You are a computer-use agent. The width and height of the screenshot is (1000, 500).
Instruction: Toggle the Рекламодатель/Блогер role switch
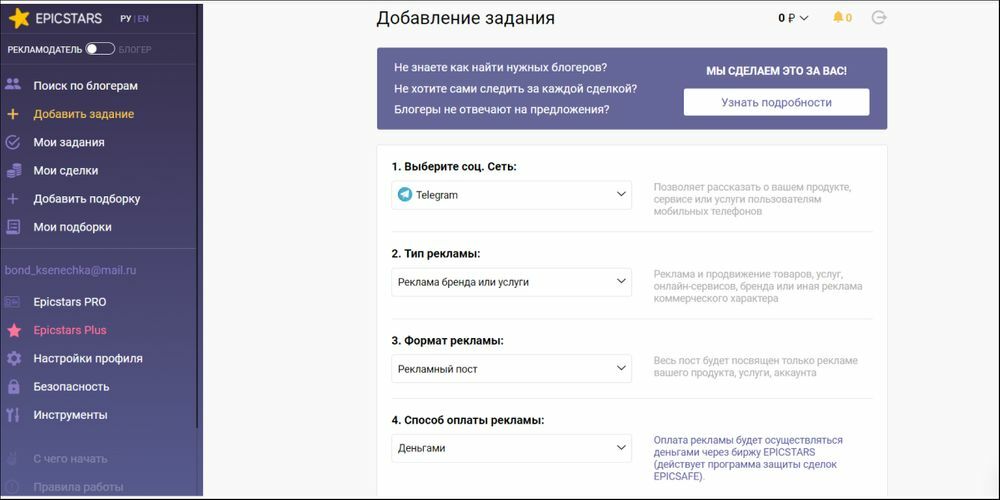point(100,49)
